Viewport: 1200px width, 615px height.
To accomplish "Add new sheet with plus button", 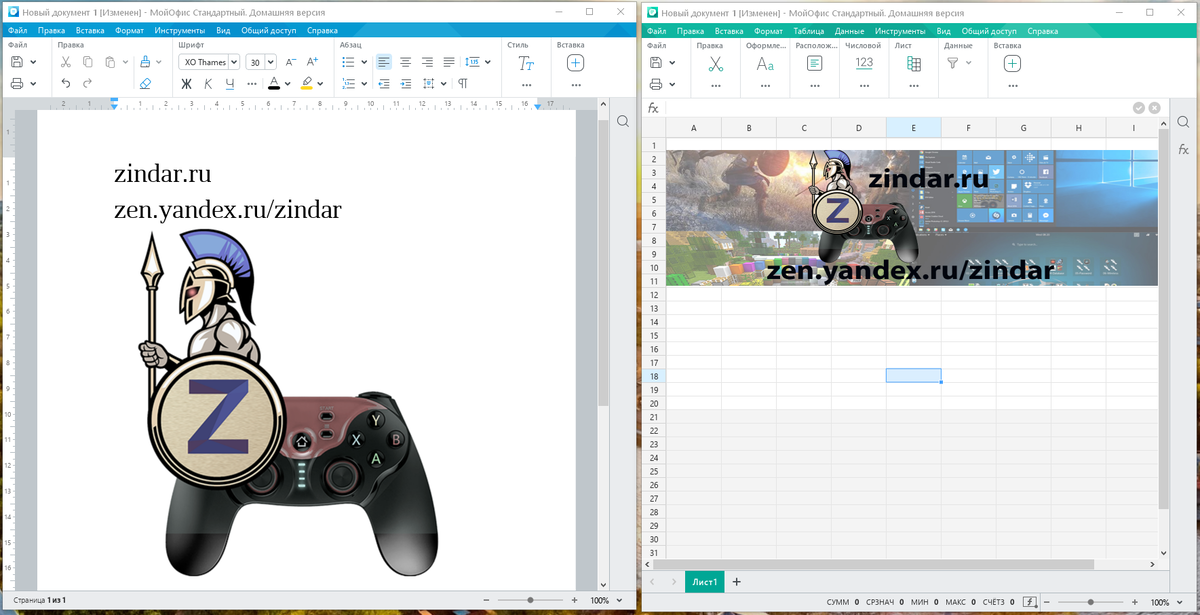I will (737, 582).
